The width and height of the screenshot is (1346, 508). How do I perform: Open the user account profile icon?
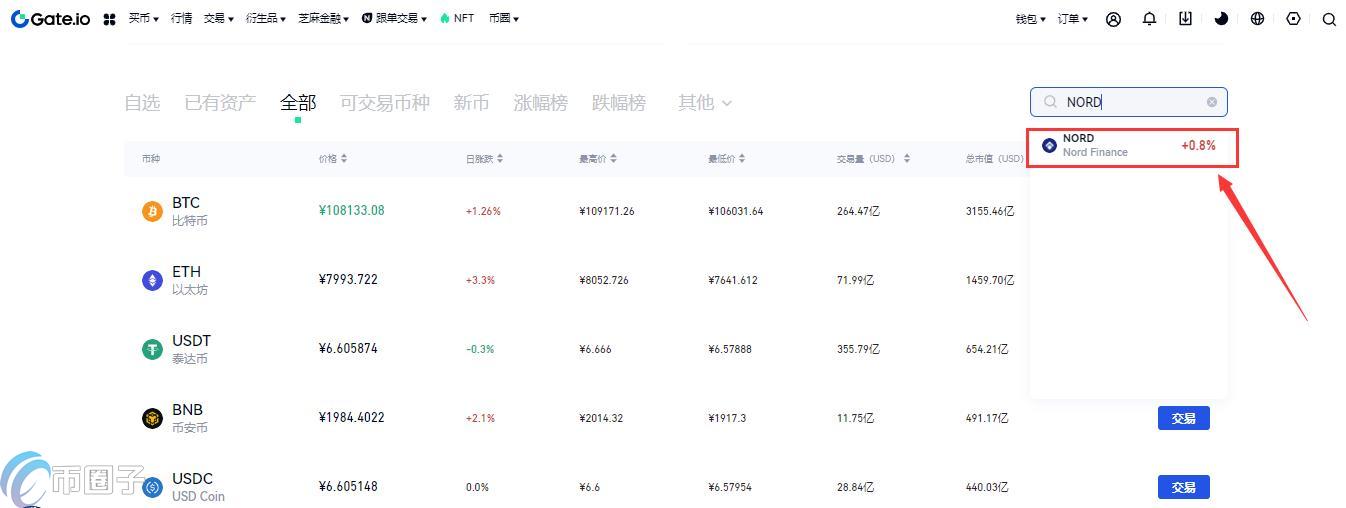tap(1113, 19)
